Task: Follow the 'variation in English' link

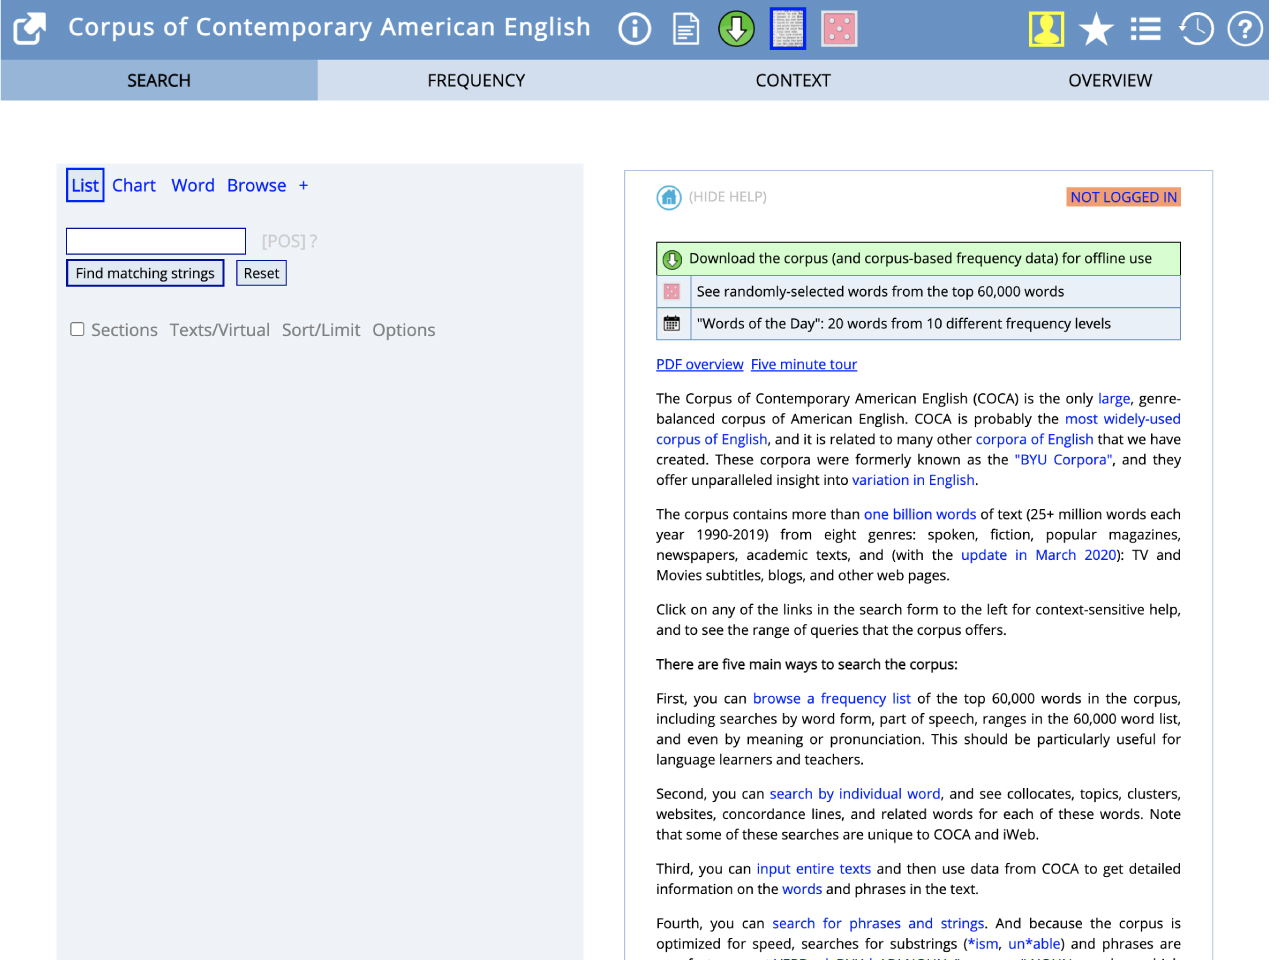Action: (x=913, y=480)
